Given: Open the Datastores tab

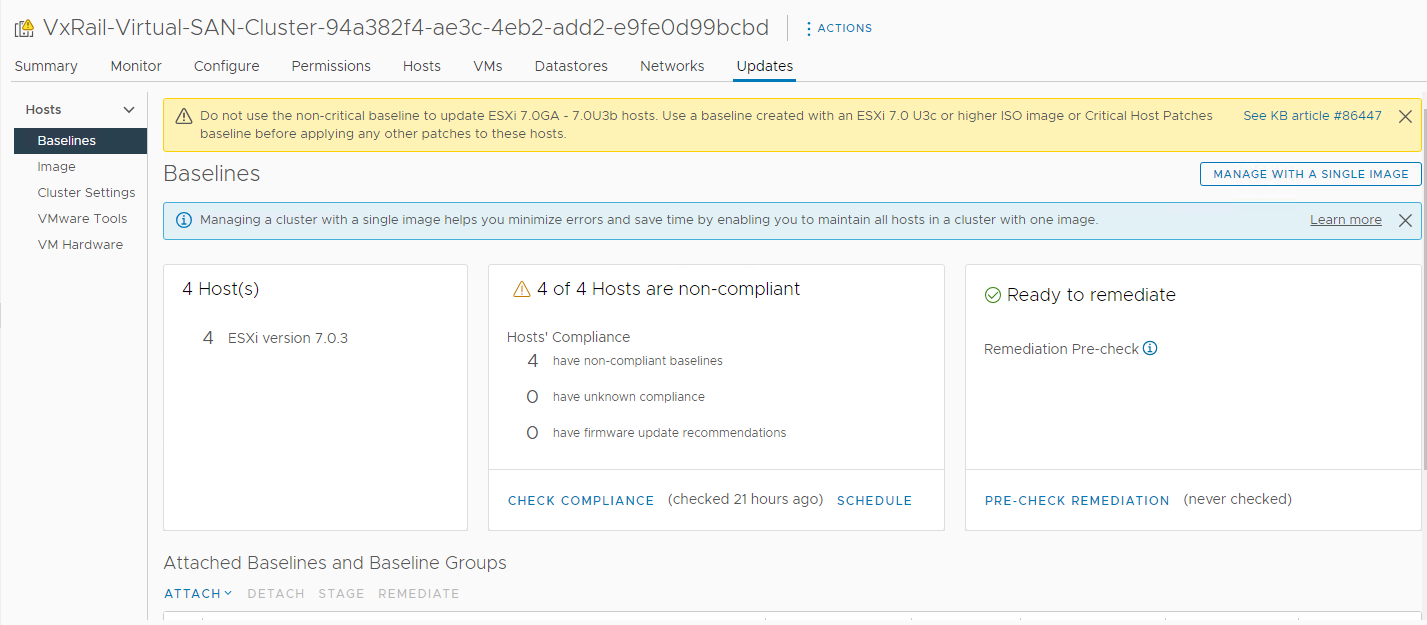Looking at the screenshot, I should pos(571,66).
